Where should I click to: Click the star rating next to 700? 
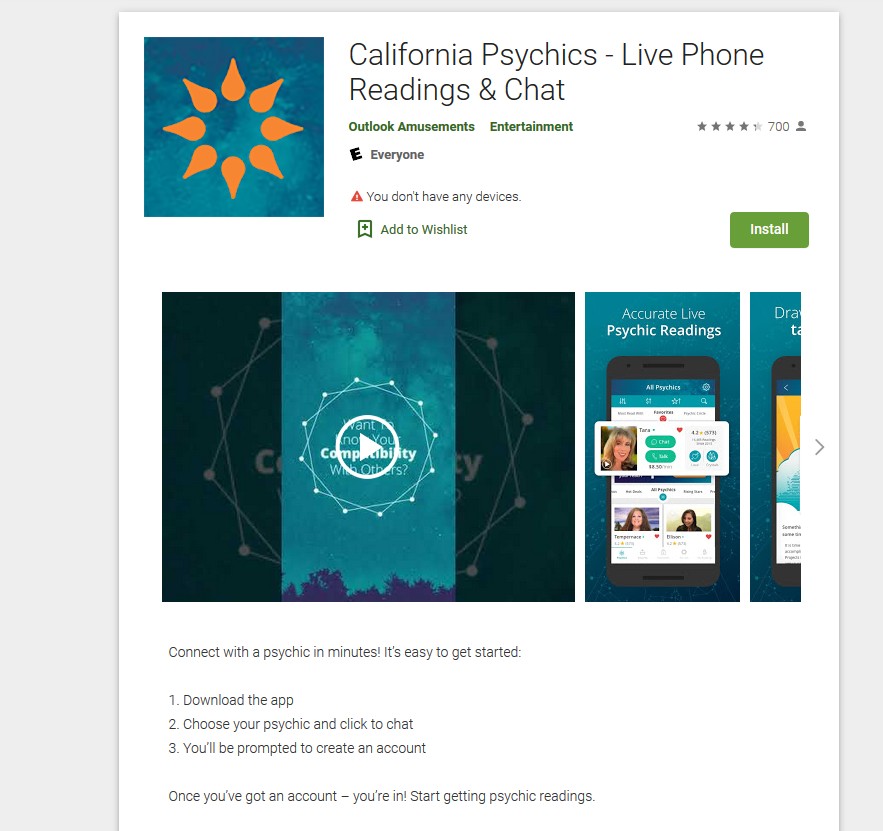[729, 127]
